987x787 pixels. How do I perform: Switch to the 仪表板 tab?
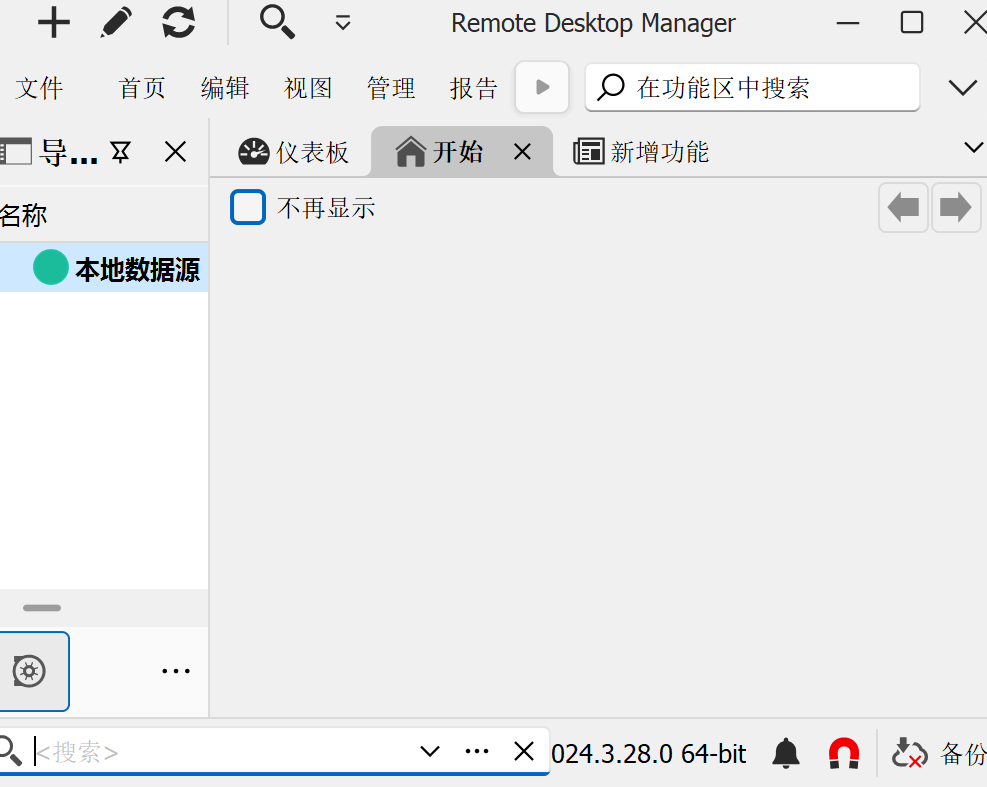point(293,152)
